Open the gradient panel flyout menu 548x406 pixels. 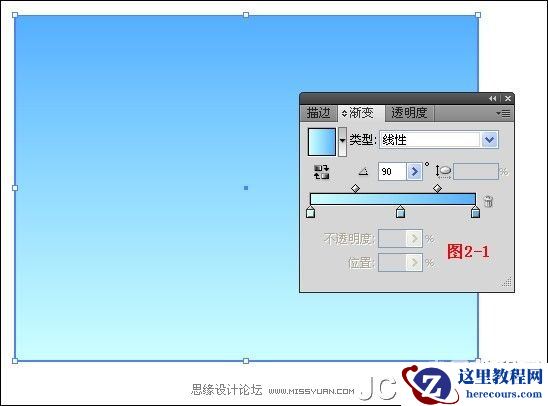(503, 114)
